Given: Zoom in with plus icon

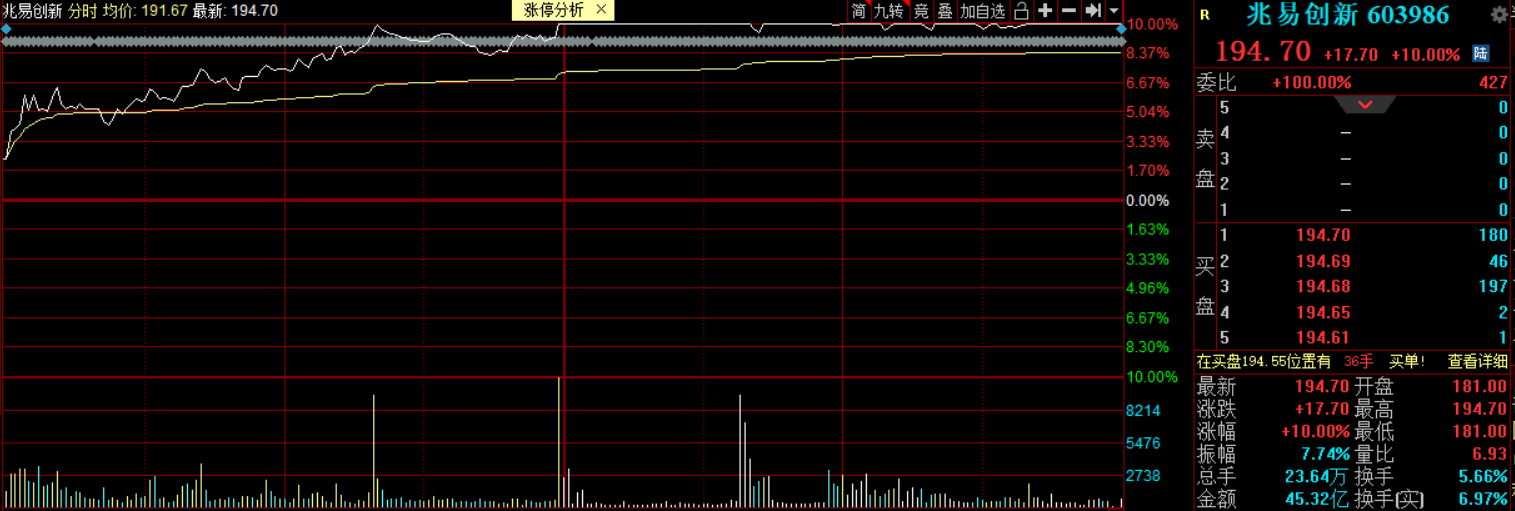Looking at the screenshot, I should 1045,11.
